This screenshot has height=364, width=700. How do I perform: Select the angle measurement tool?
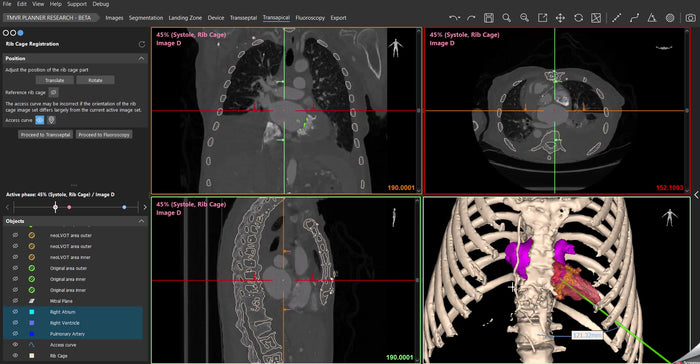click(652, 18)
